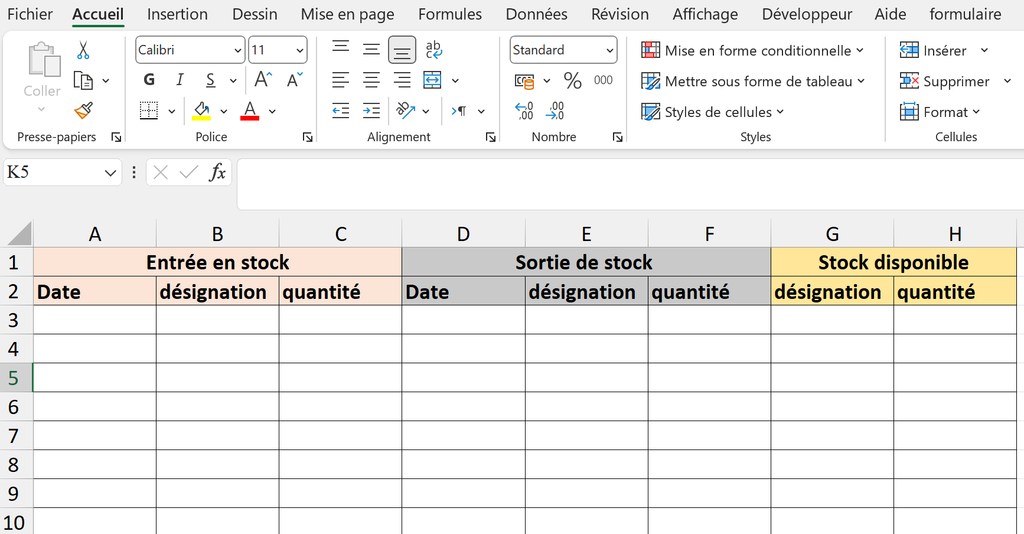This screenshot has height=534, width=1024.
Task: Toggle bottom vertical alignment
Action: tap(402, 50)
